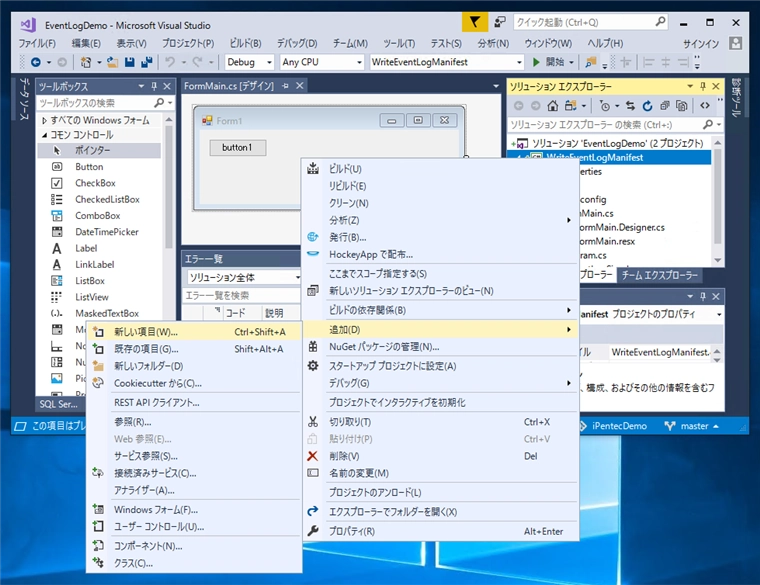
Task: Select 'NuGet パッケージの管理(N)...' context menu entry
Action: coord(440,347)
